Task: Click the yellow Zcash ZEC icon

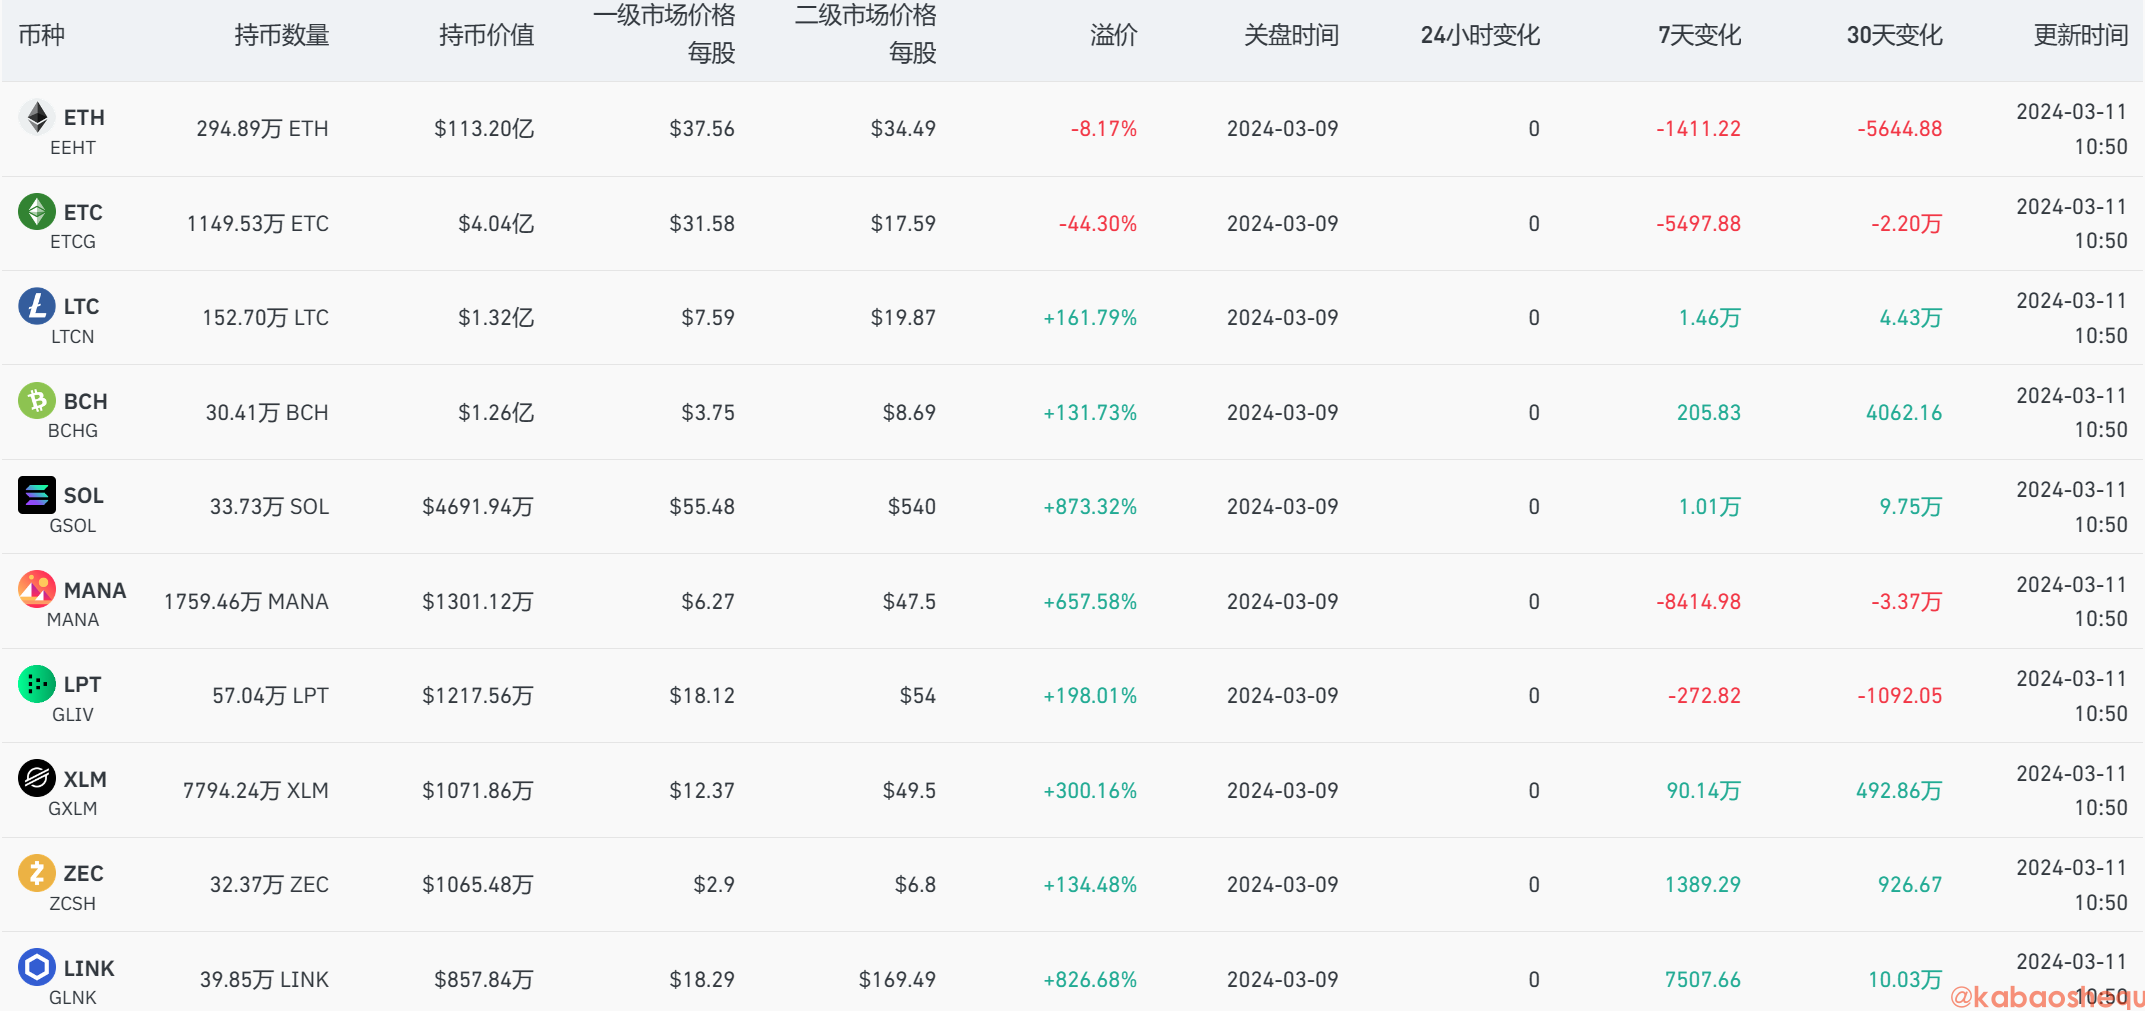Action: coord(37,873)
